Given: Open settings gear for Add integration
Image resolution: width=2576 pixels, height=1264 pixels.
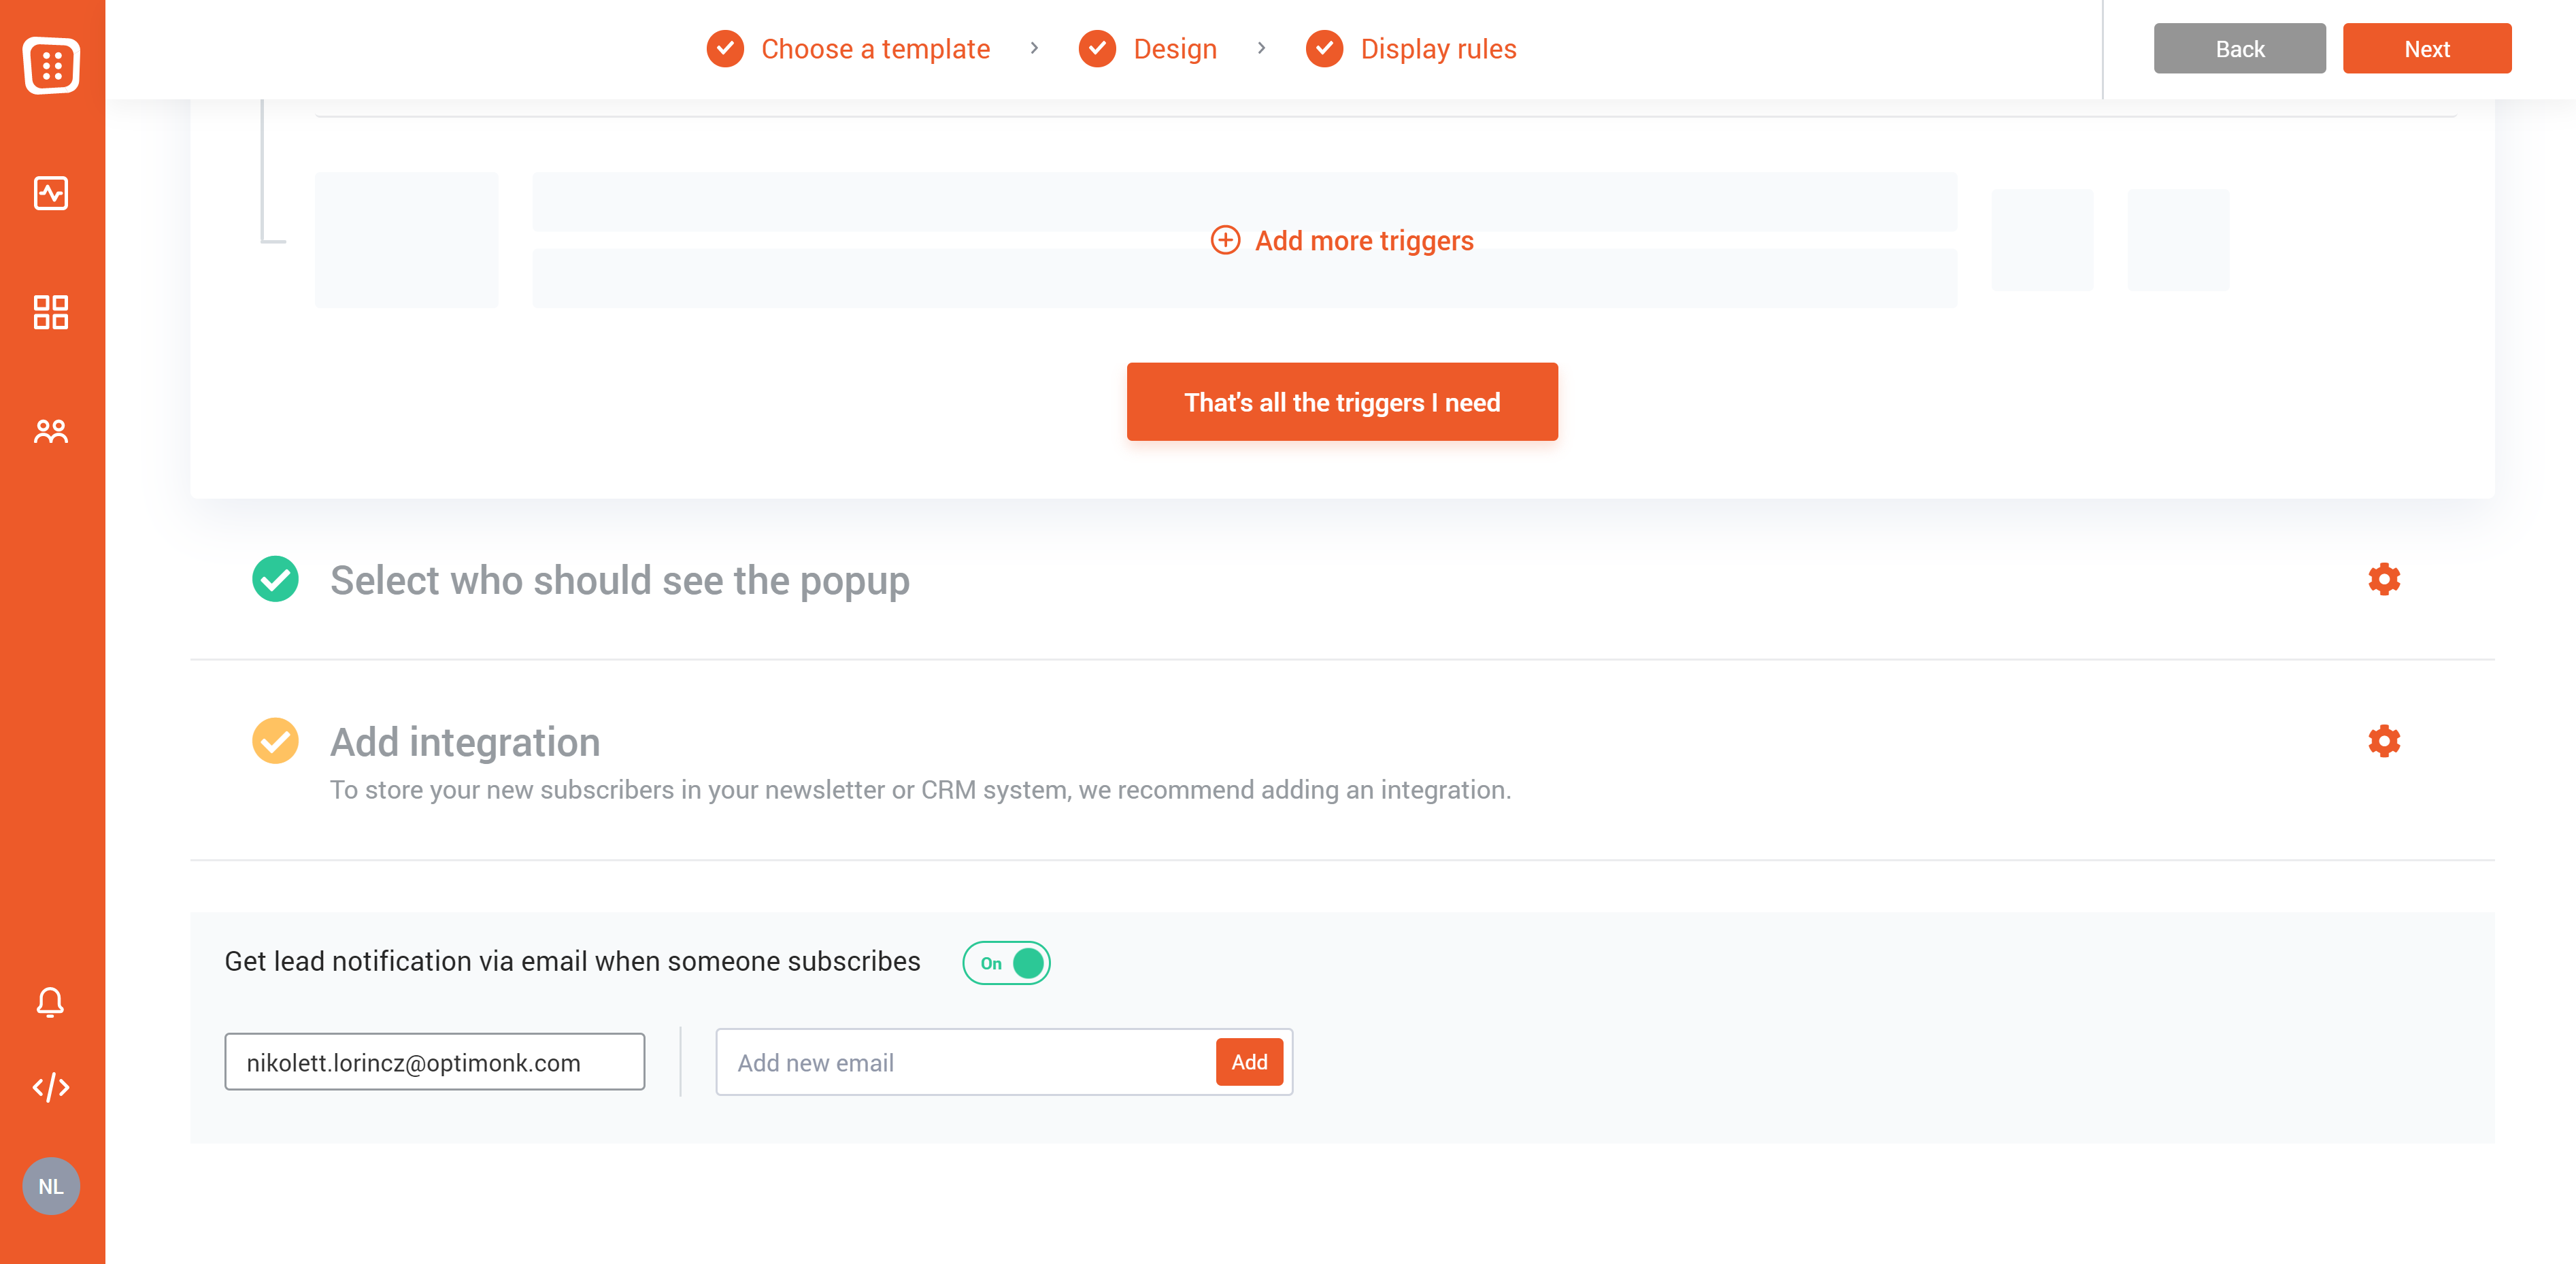Looking at the screenshot, I should [2384, 741].
